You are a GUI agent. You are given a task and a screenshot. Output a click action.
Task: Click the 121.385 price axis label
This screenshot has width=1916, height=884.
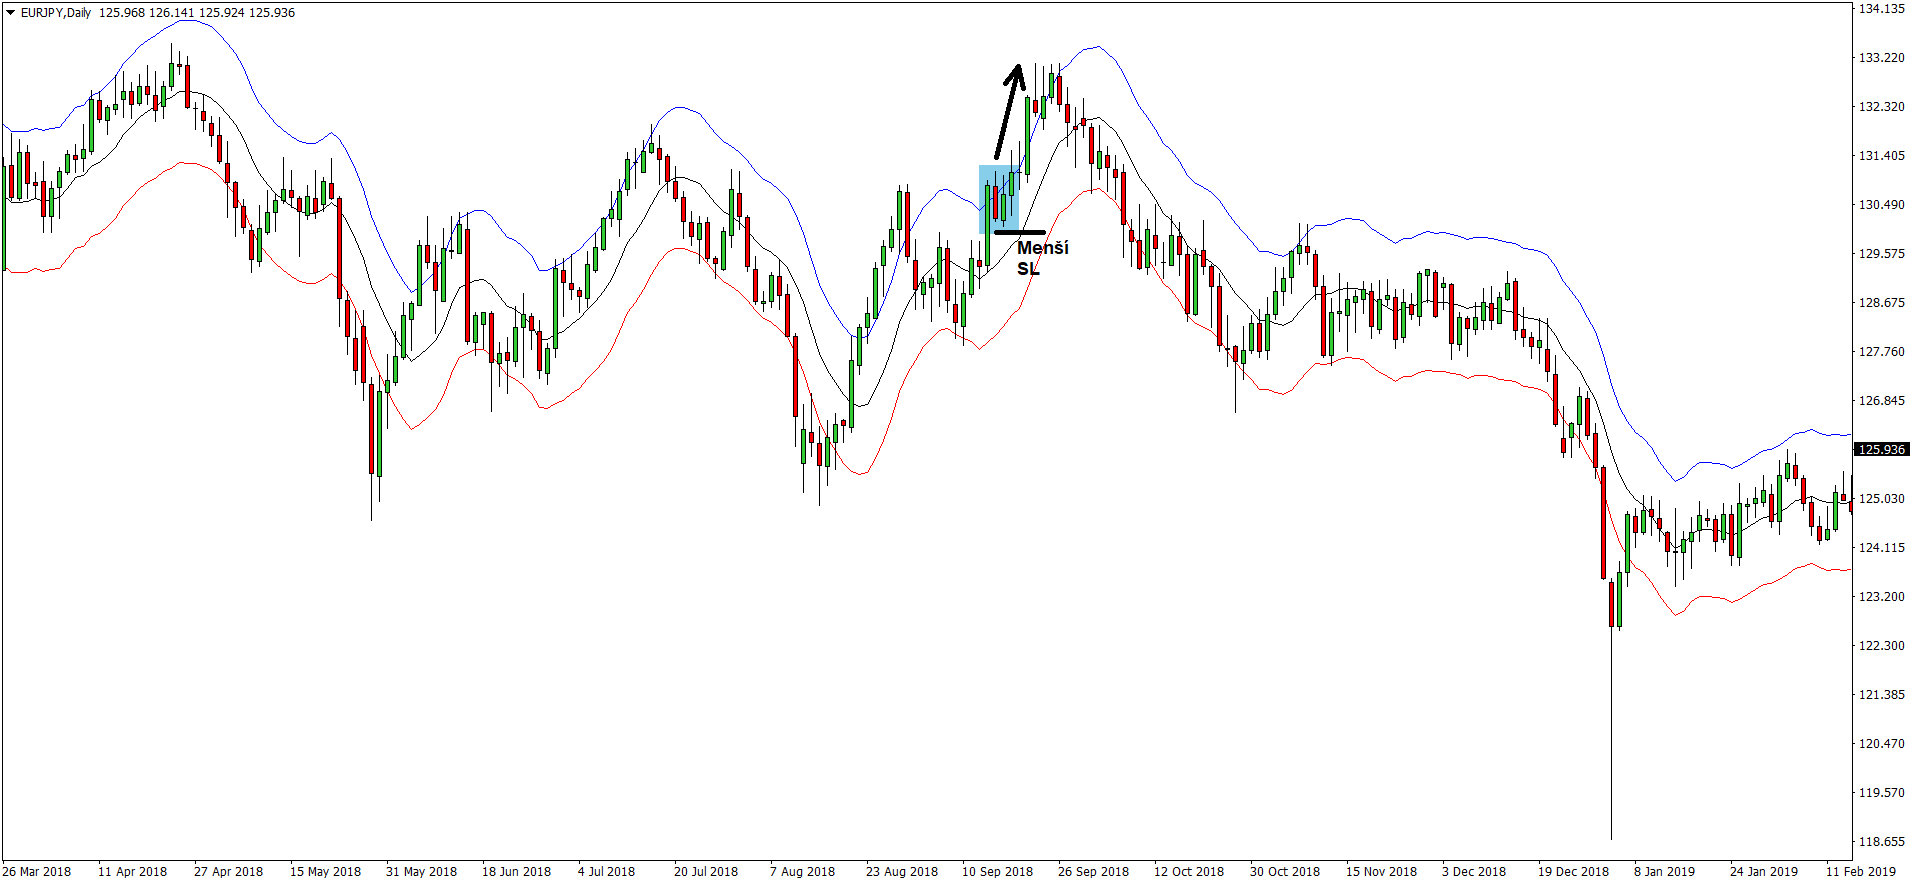click(1881, 695)
